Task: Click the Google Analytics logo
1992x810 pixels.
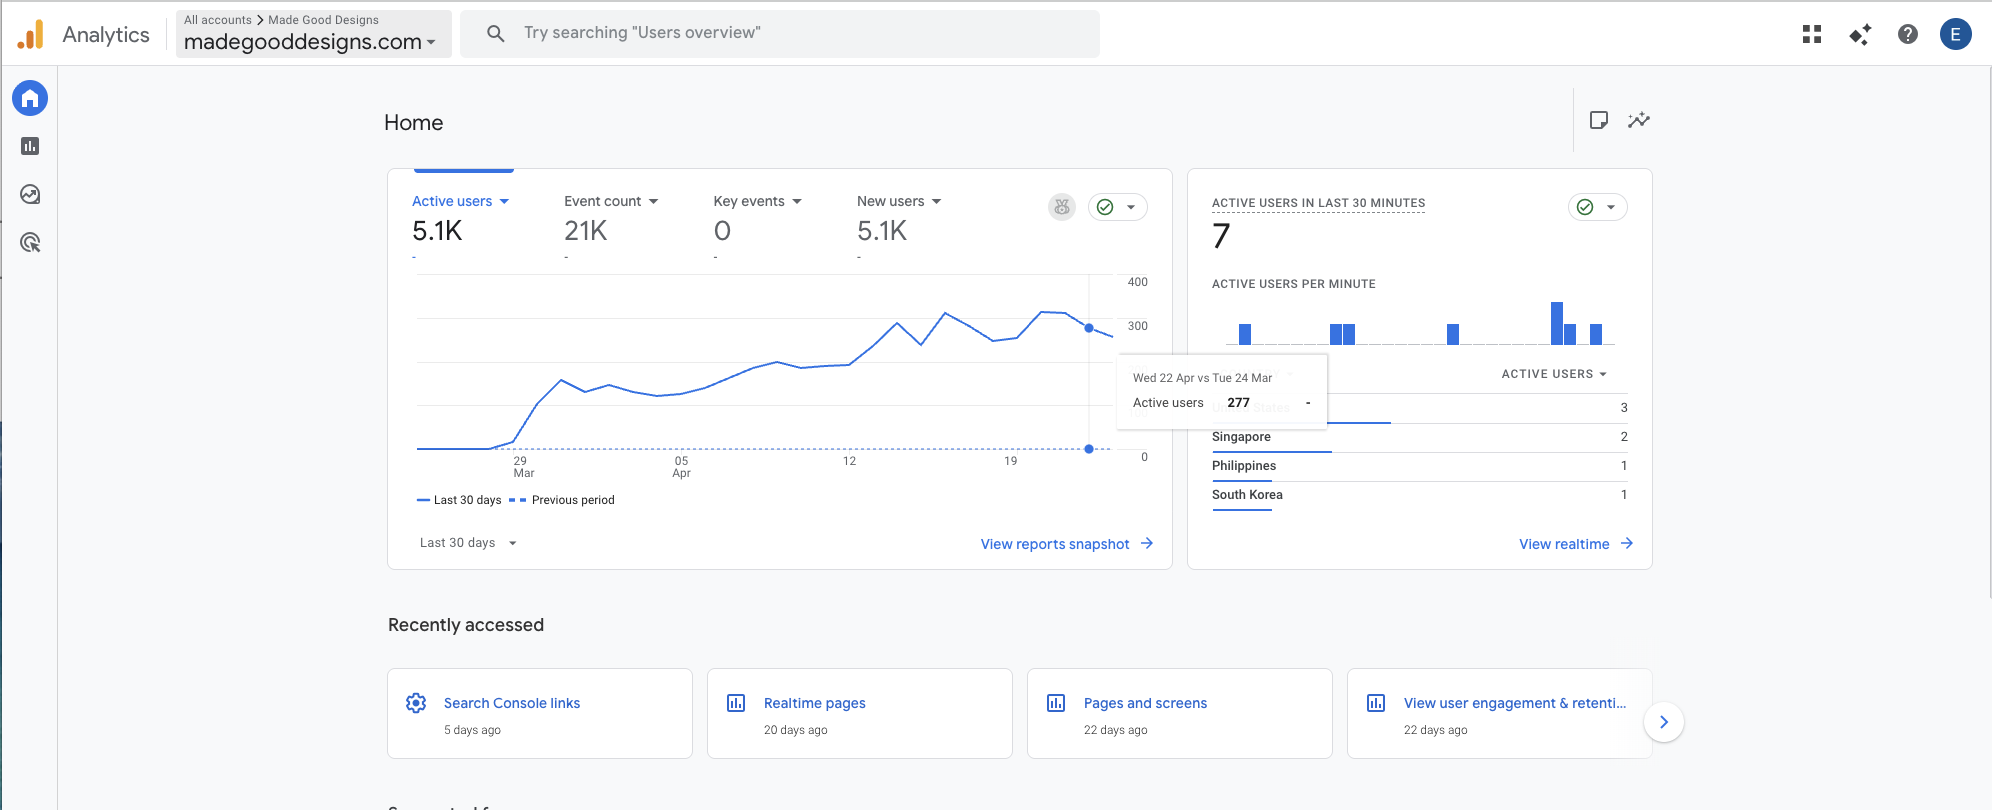Action: pyautogui.click(x=31, y=34)
